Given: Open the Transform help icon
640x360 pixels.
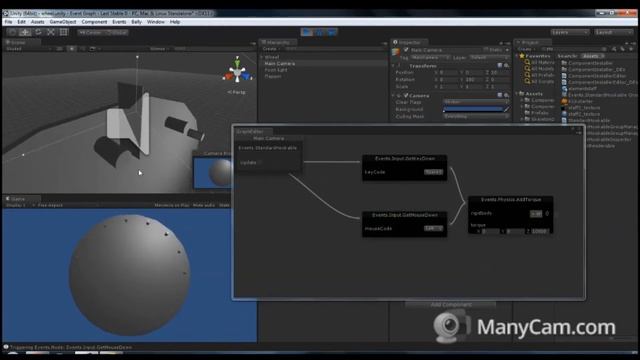Looking at the screenshot, I should click(x=500, y=65).
